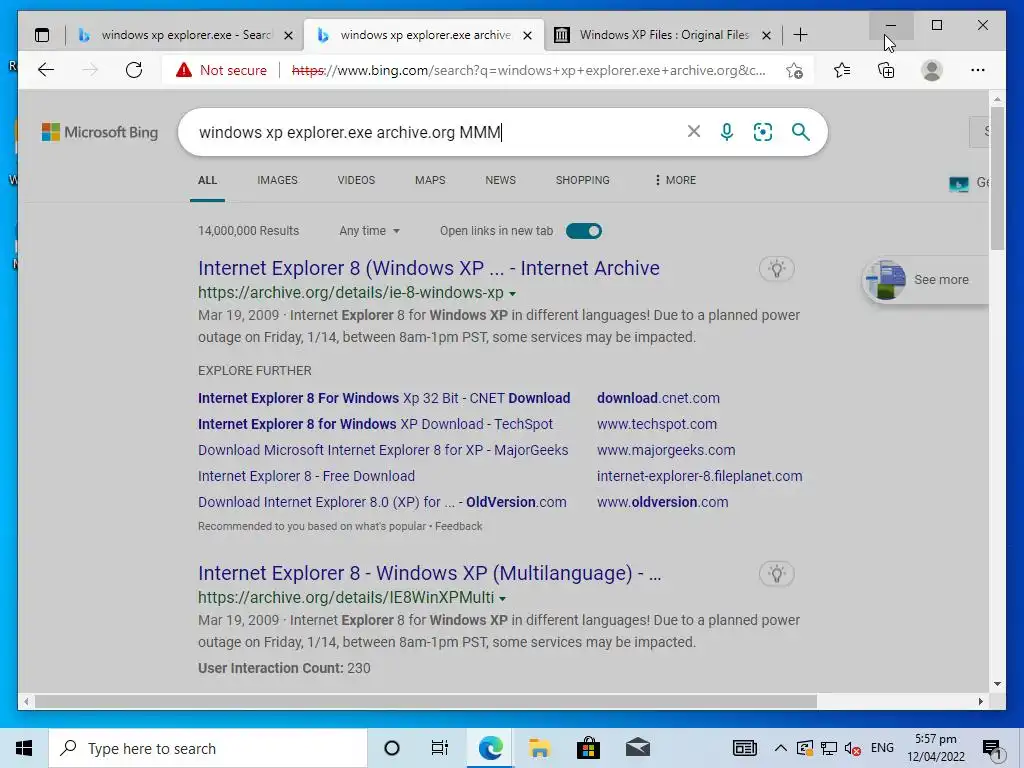Close the first 'windows xp explorer.exe - Search' tab
The width and height of the screenshot is (1024, 768).
288,35
